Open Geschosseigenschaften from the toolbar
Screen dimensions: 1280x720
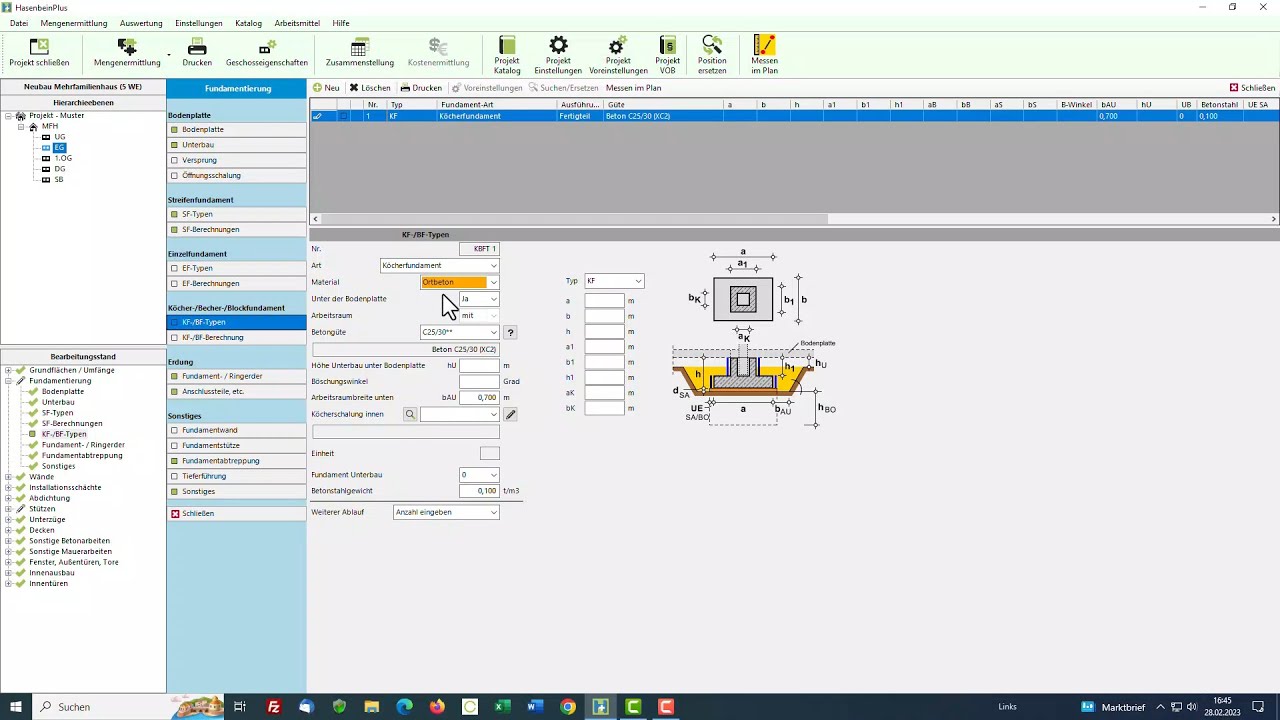pyautogui.click(x=267, y=53)
